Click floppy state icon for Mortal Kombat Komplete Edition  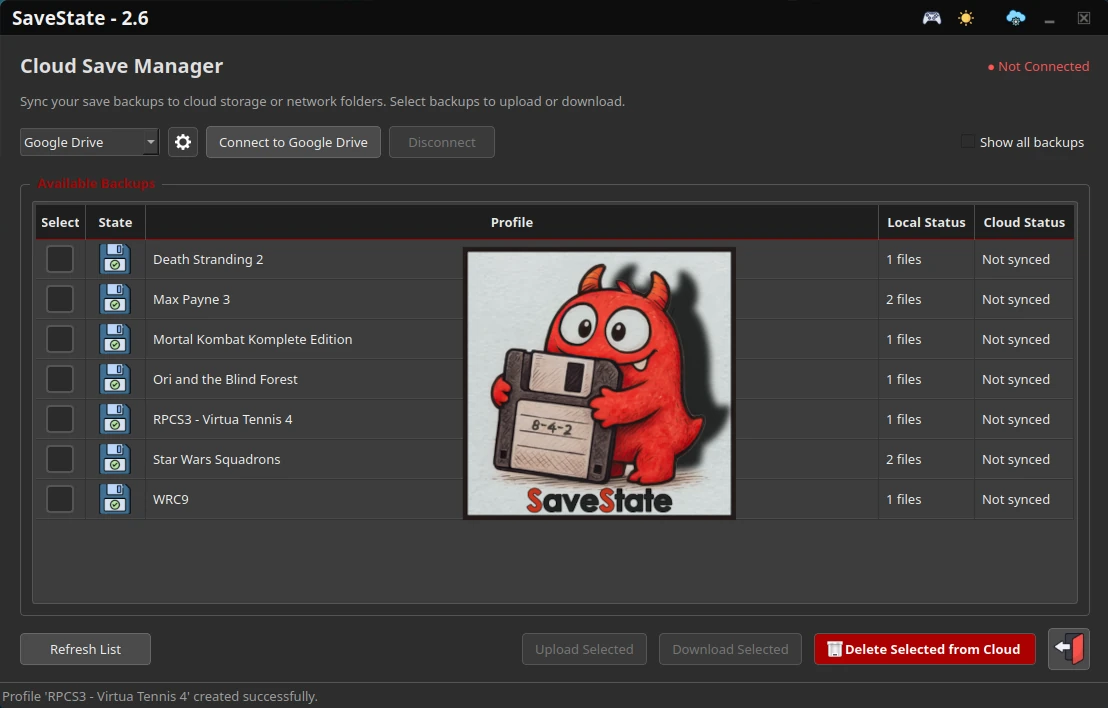114,339
